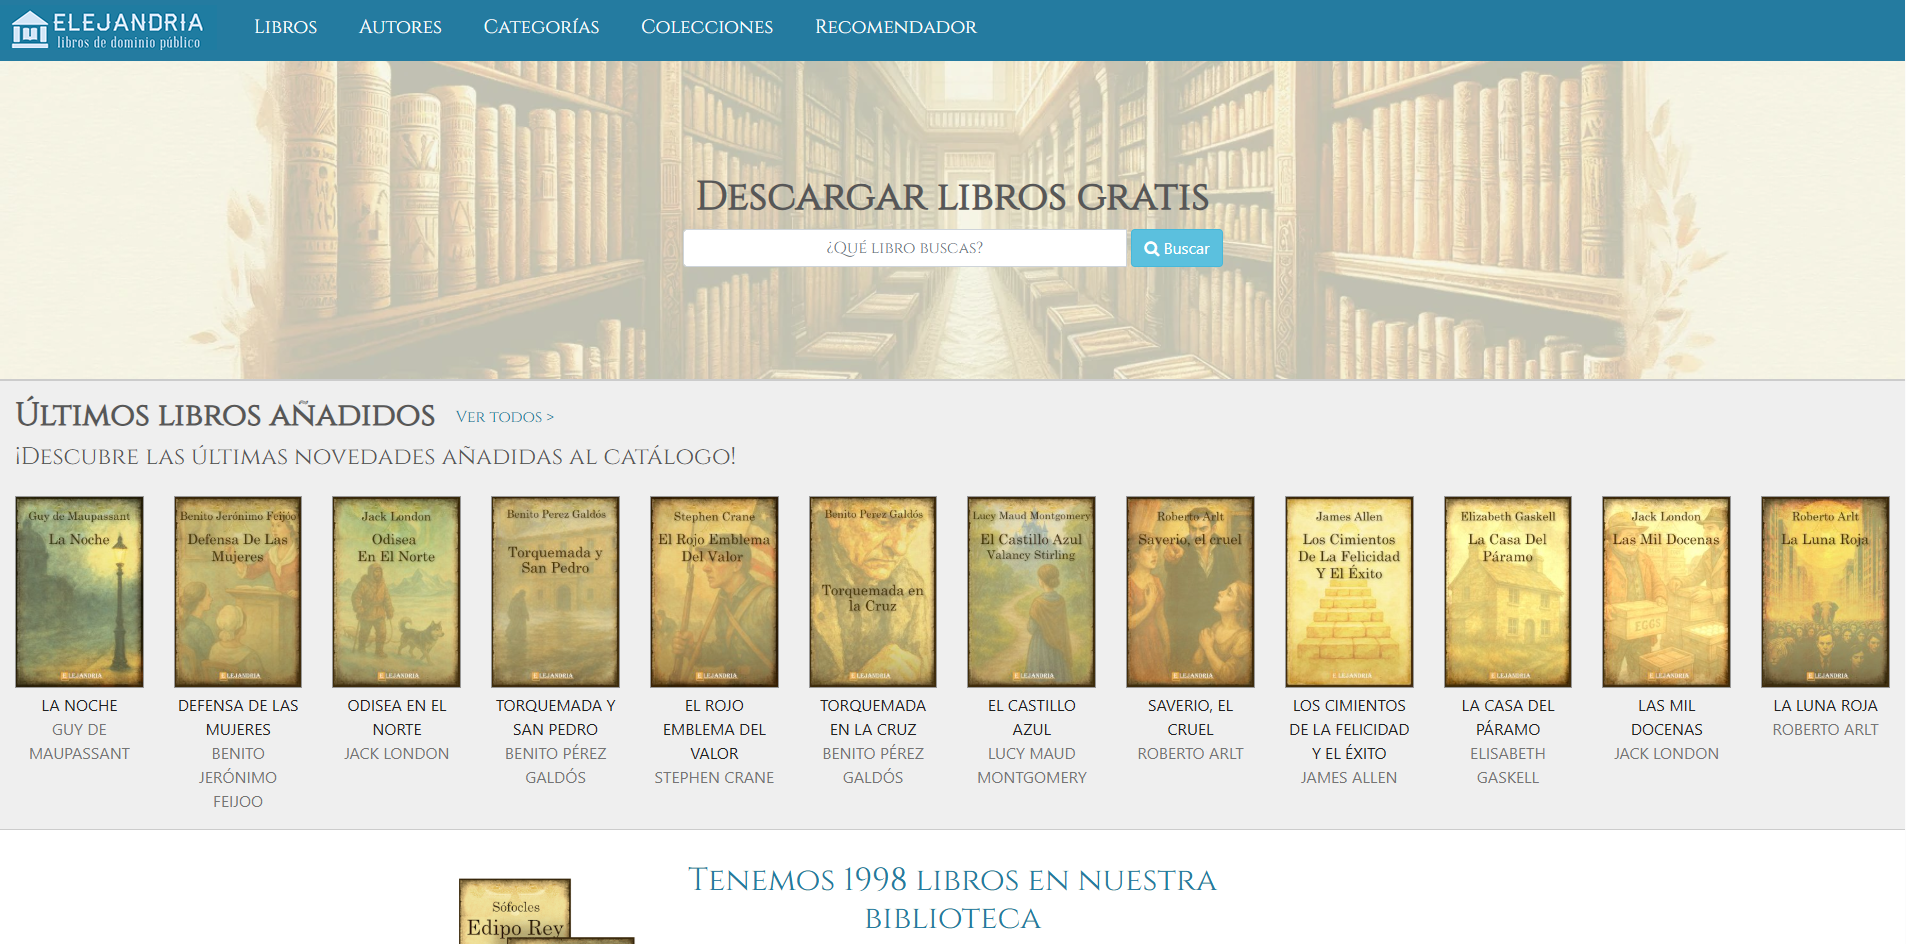Open La Noche book cover
Screen dimensions: 1906x944
pyautogui.click(x=79, y=592)
